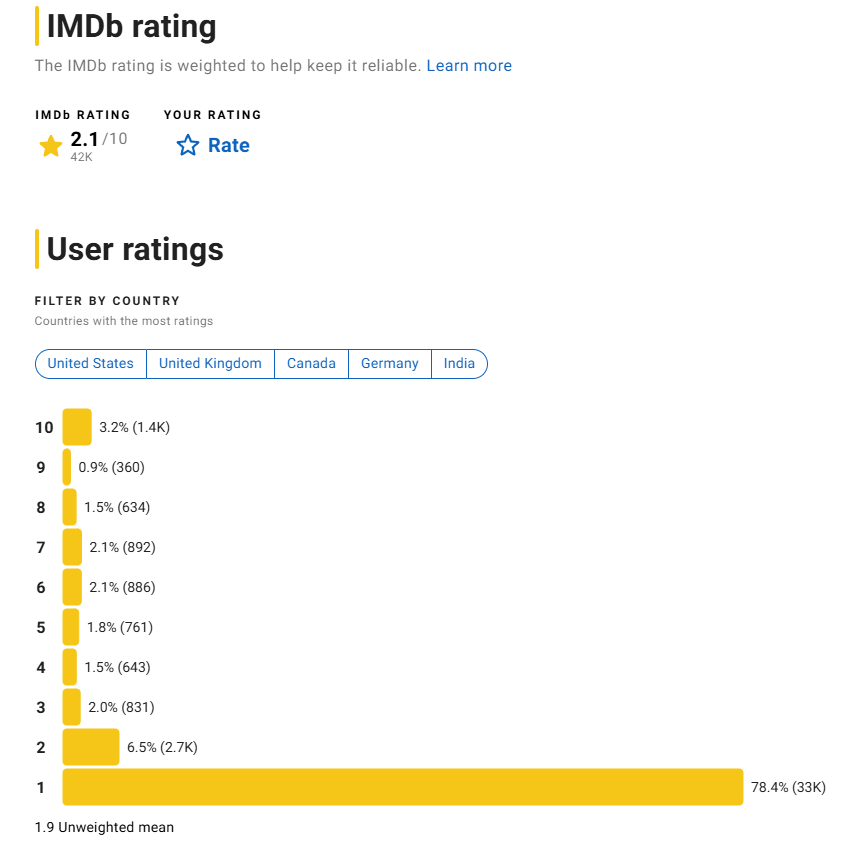
Task: Select the 5-star rating bar
Action: click(x=70, y=627)
